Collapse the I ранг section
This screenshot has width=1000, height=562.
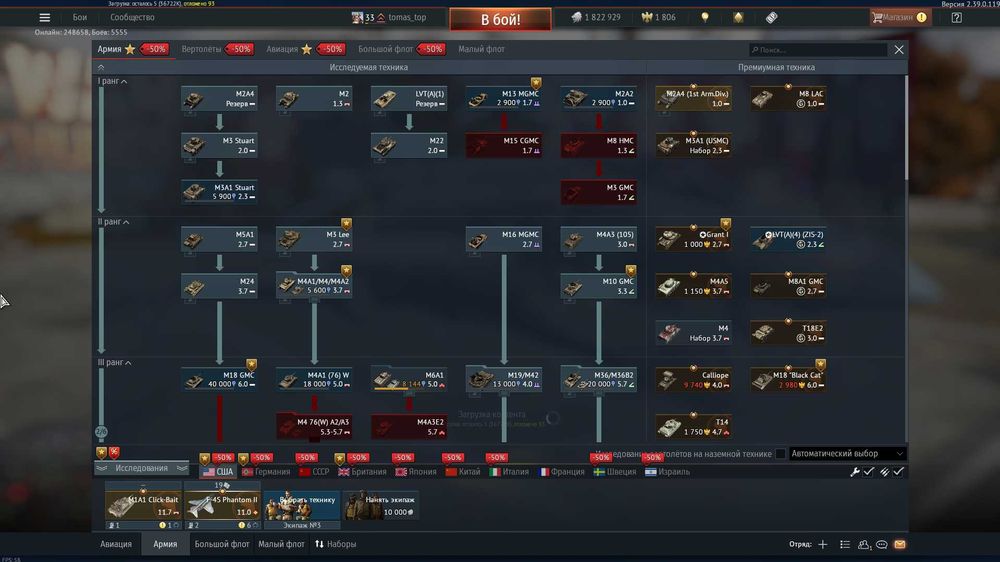click(113, 81)
